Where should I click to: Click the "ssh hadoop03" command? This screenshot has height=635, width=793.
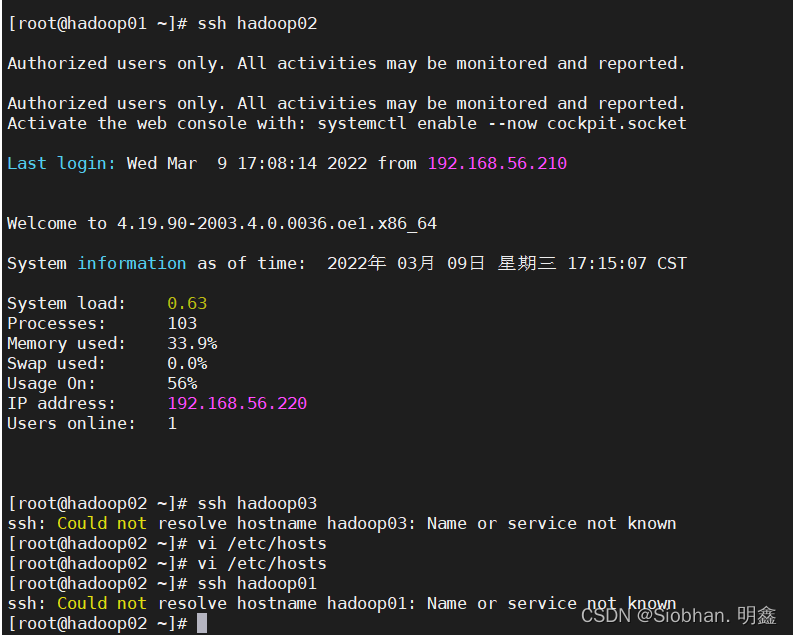click(257, 503)
